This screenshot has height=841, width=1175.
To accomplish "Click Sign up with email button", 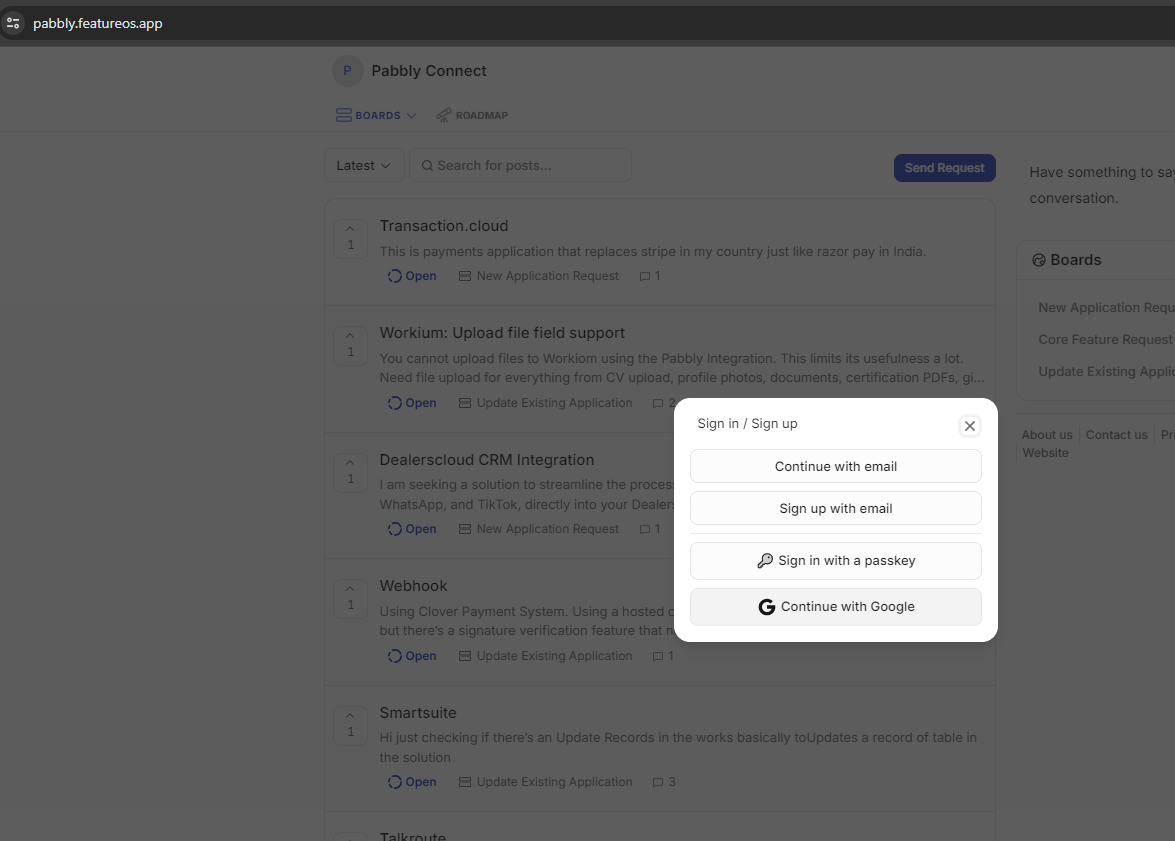I will click(x=836, y=508).
